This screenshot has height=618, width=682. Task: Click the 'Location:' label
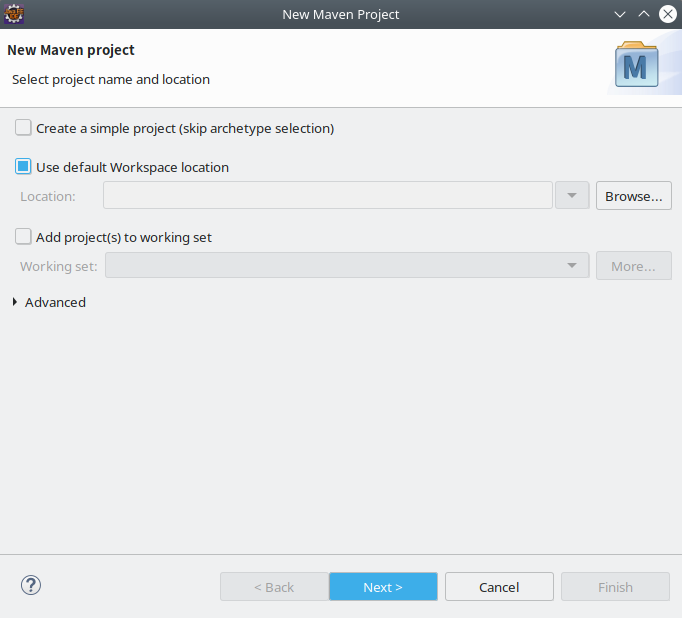tap(48, 196)
